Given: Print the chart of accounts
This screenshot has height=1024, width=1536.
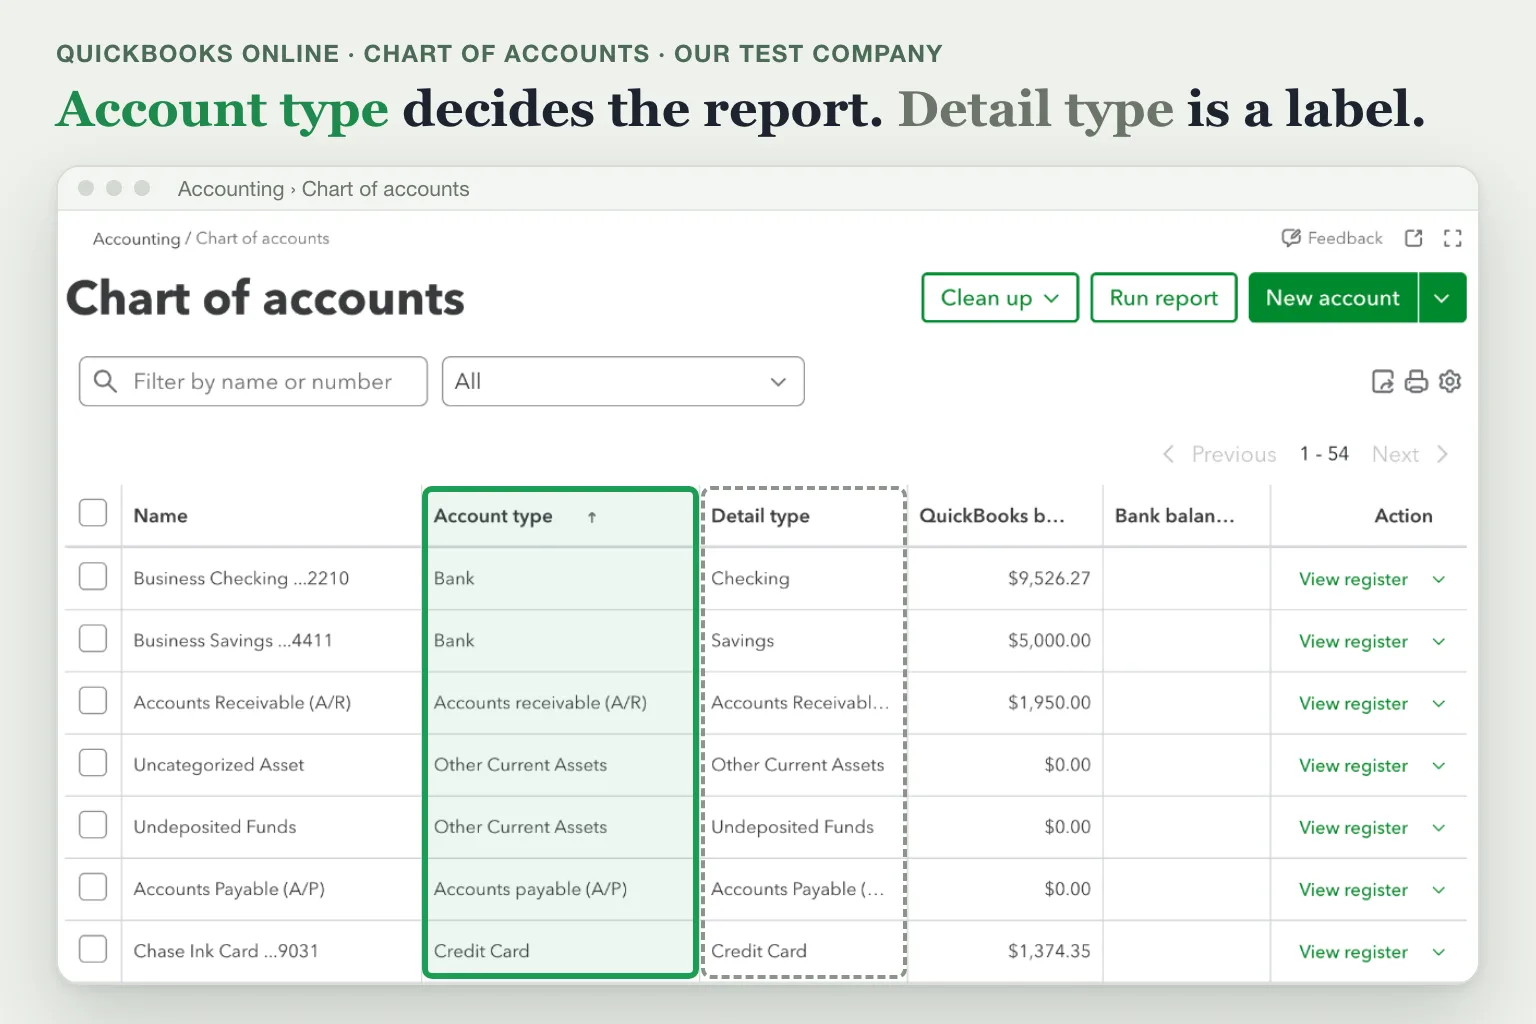Looking at the screenshot, I should tap(1416, 381).
